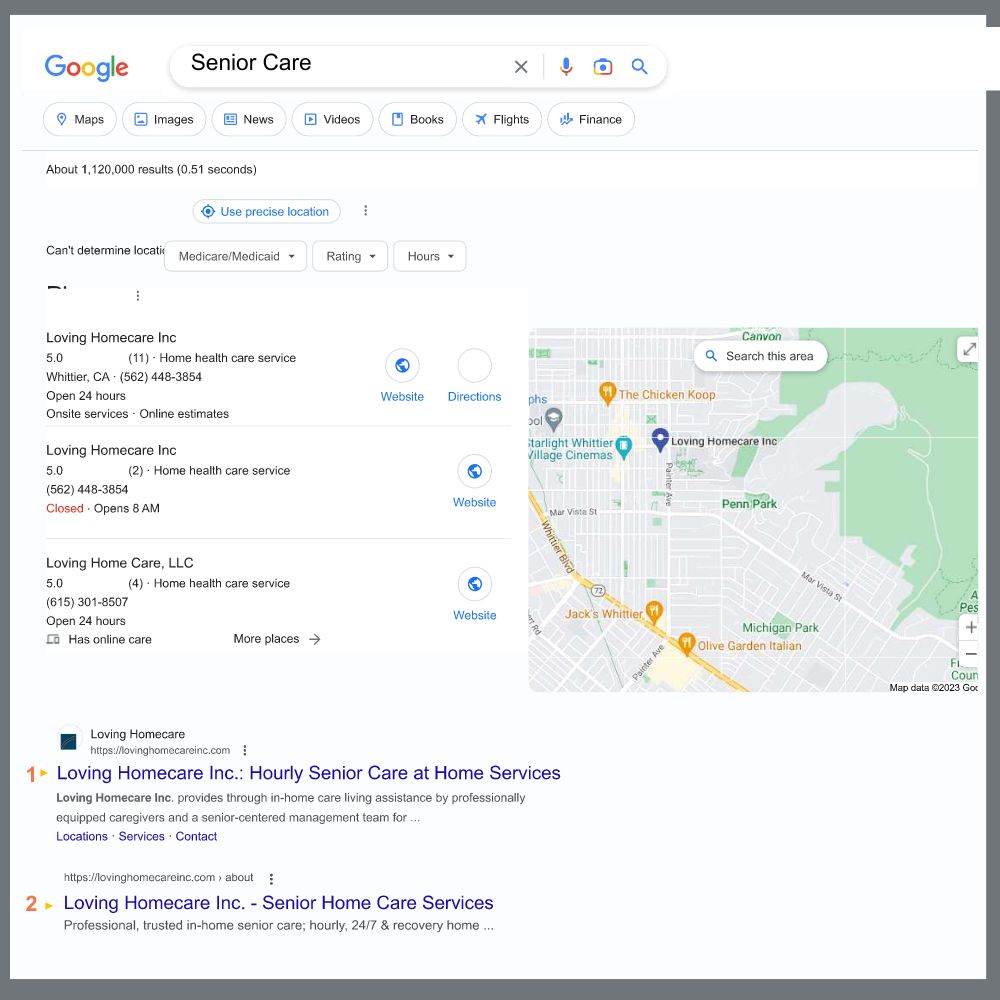
Task: Select the Loving Homecare Inc listing with 11 reviews
Action: (x=111, y=337)
